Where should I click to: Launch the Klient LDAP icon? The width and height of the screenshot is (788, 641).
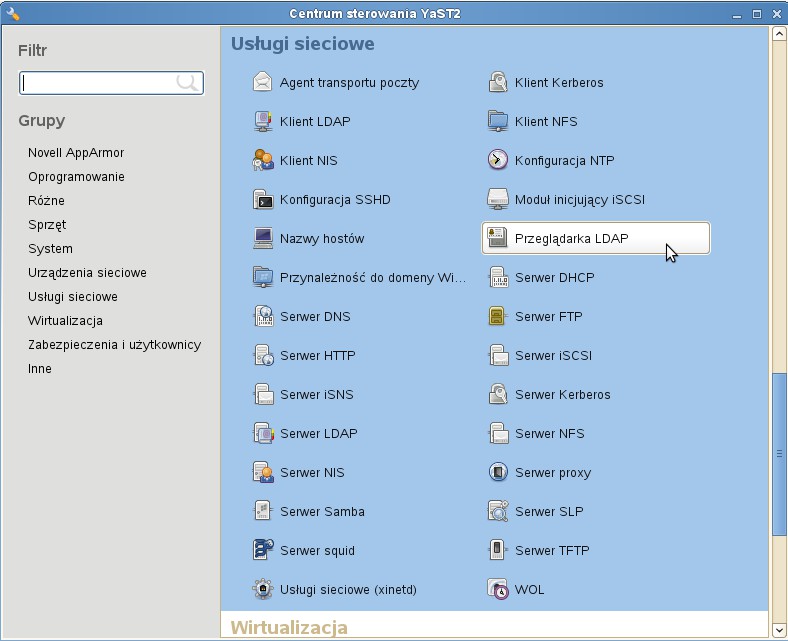262,122
